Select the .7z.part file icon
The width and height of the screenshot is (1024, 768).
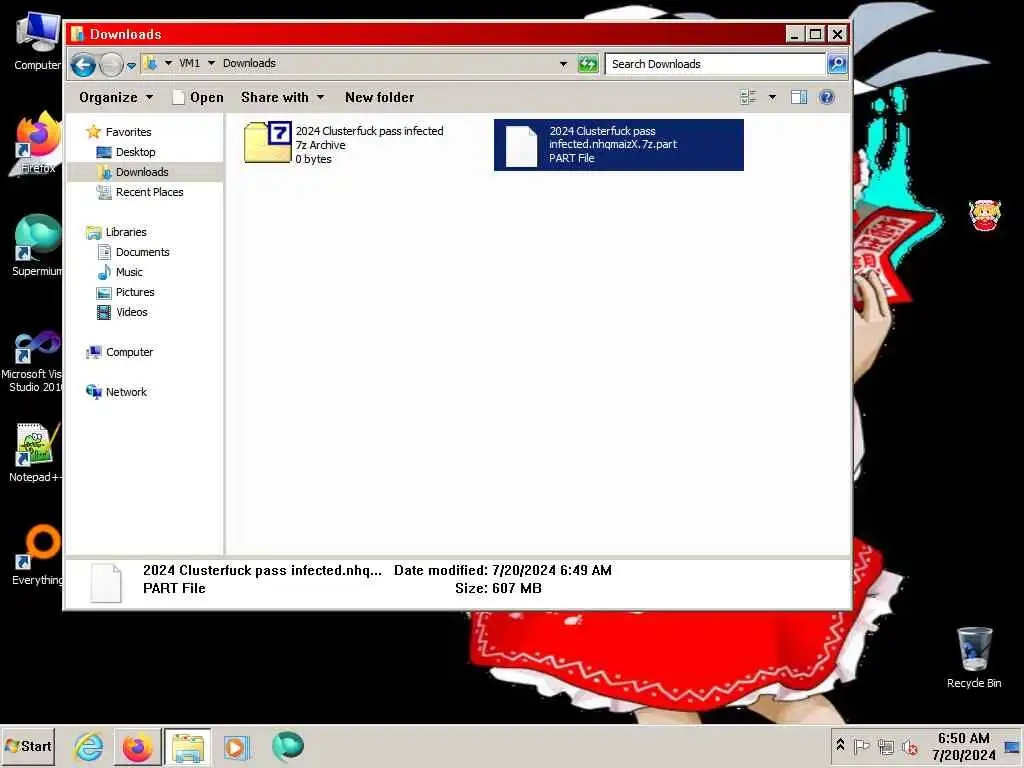[x=522, y=146]
